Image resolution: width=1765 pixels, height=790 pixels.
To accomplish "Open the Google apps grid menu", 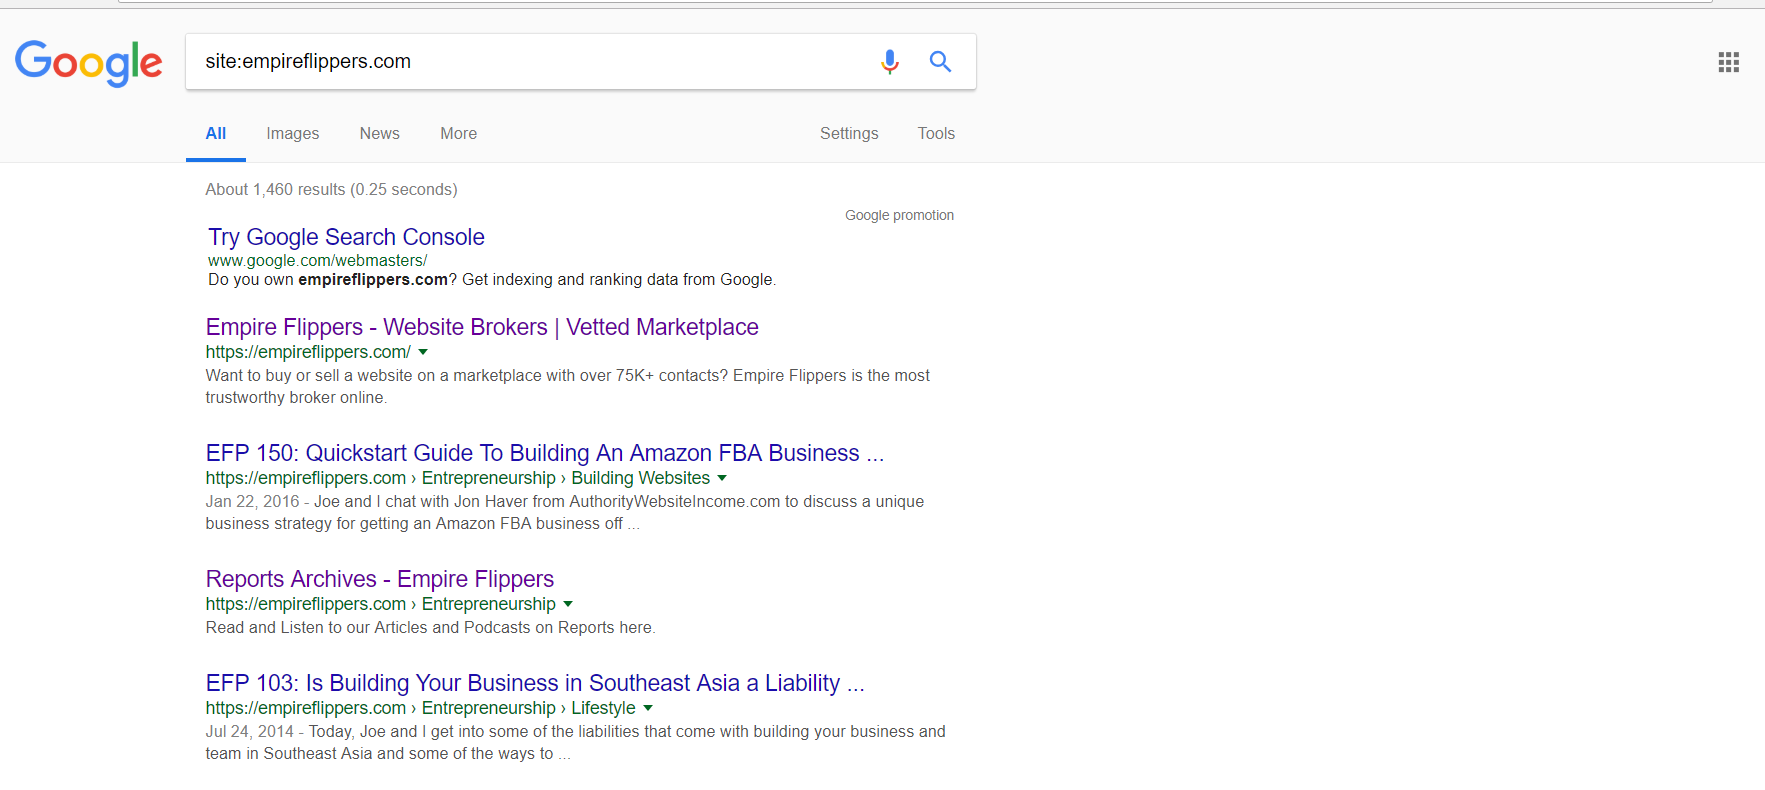I will tap(1728, 63).
